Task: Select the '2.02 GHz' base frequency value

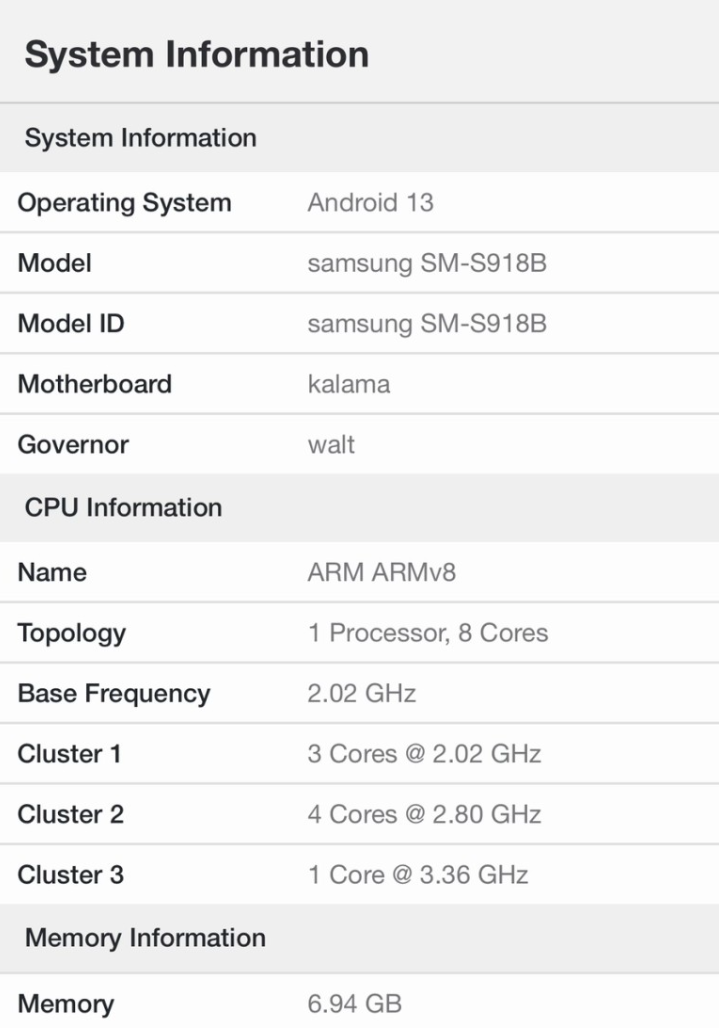Action: tap(362, 693)
